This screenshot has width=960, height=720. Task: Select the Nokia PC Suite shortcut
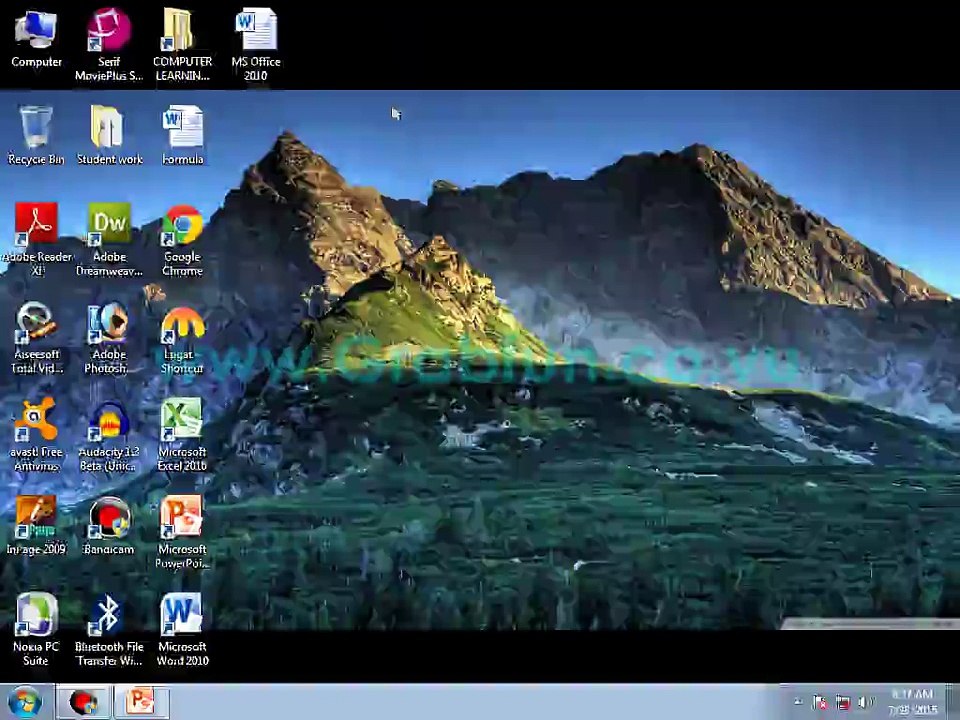pos(36,629)
